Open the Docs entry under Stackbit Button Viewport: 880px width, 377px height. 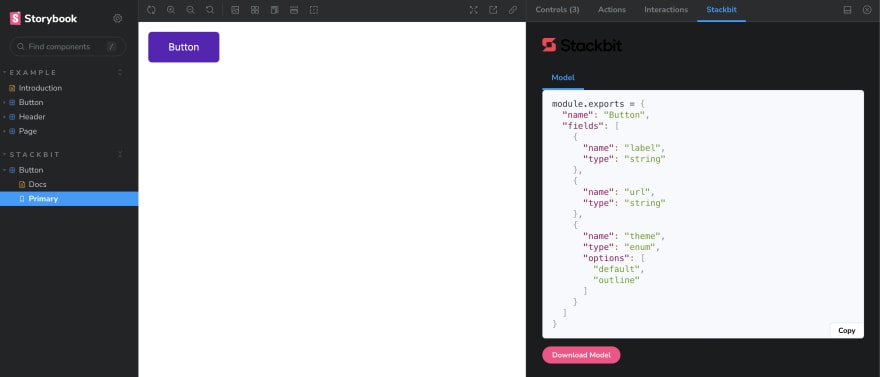[x=38, y=185]
